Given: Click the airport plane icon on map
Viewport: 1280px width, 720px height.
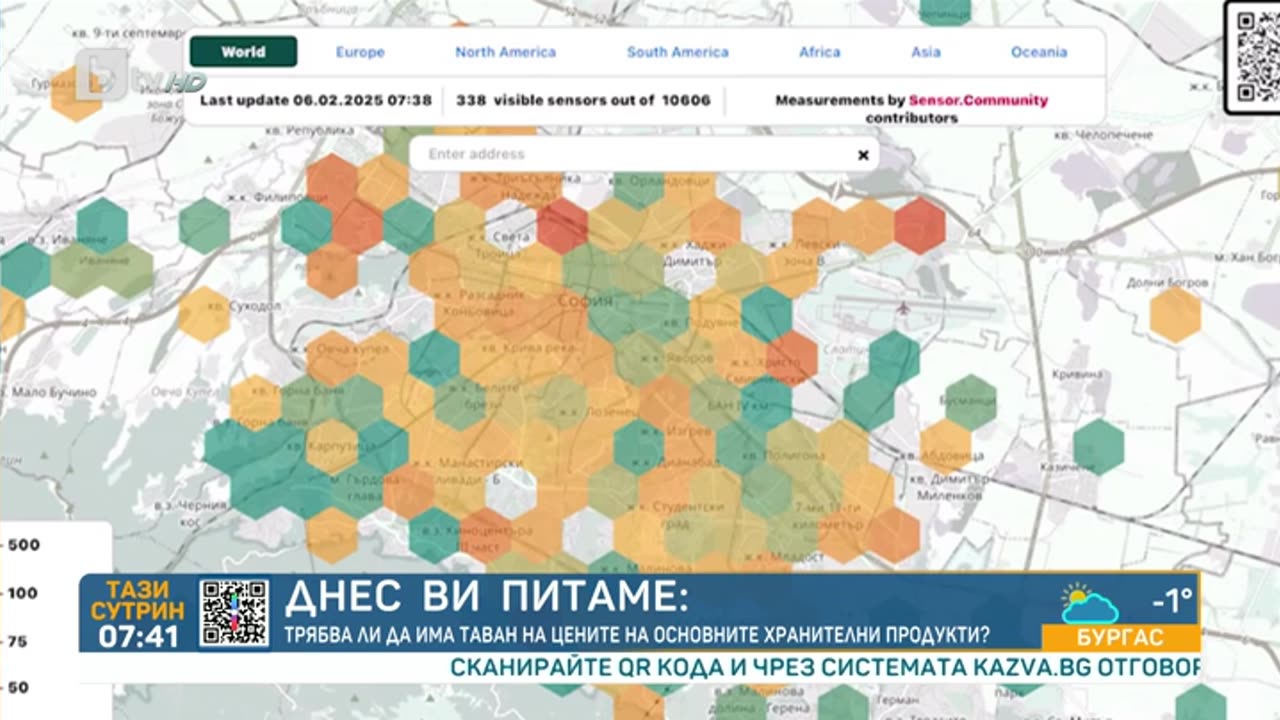Looking at the screenshot, I should tap(904, 306).
